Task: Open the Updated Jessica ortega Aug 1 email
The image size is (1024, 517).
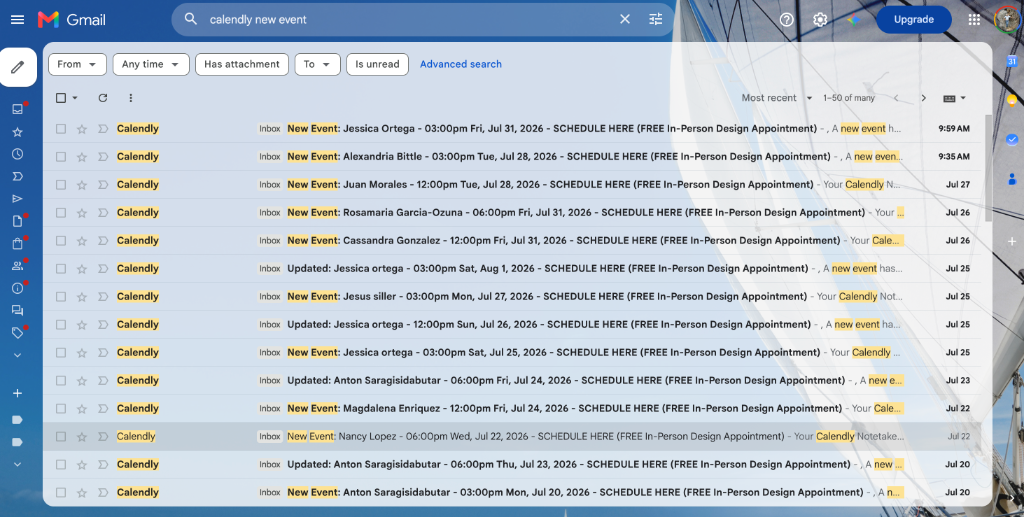Action: coord(512,268)
